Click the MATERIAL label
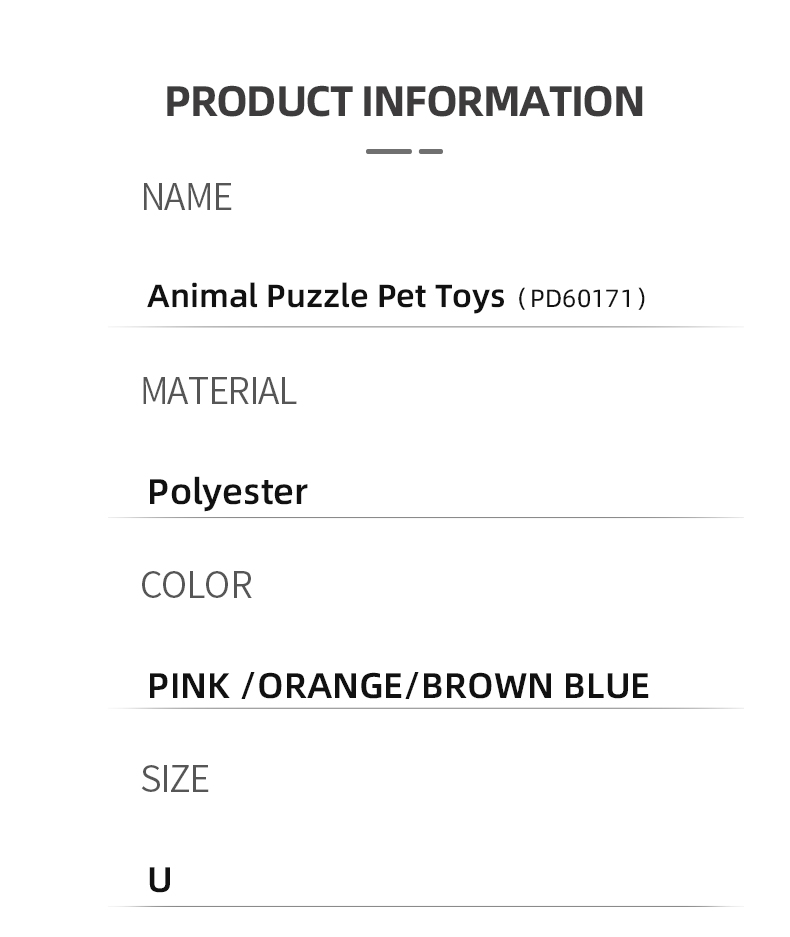Viewport: 790px width, 937px height. pos(219,391)
